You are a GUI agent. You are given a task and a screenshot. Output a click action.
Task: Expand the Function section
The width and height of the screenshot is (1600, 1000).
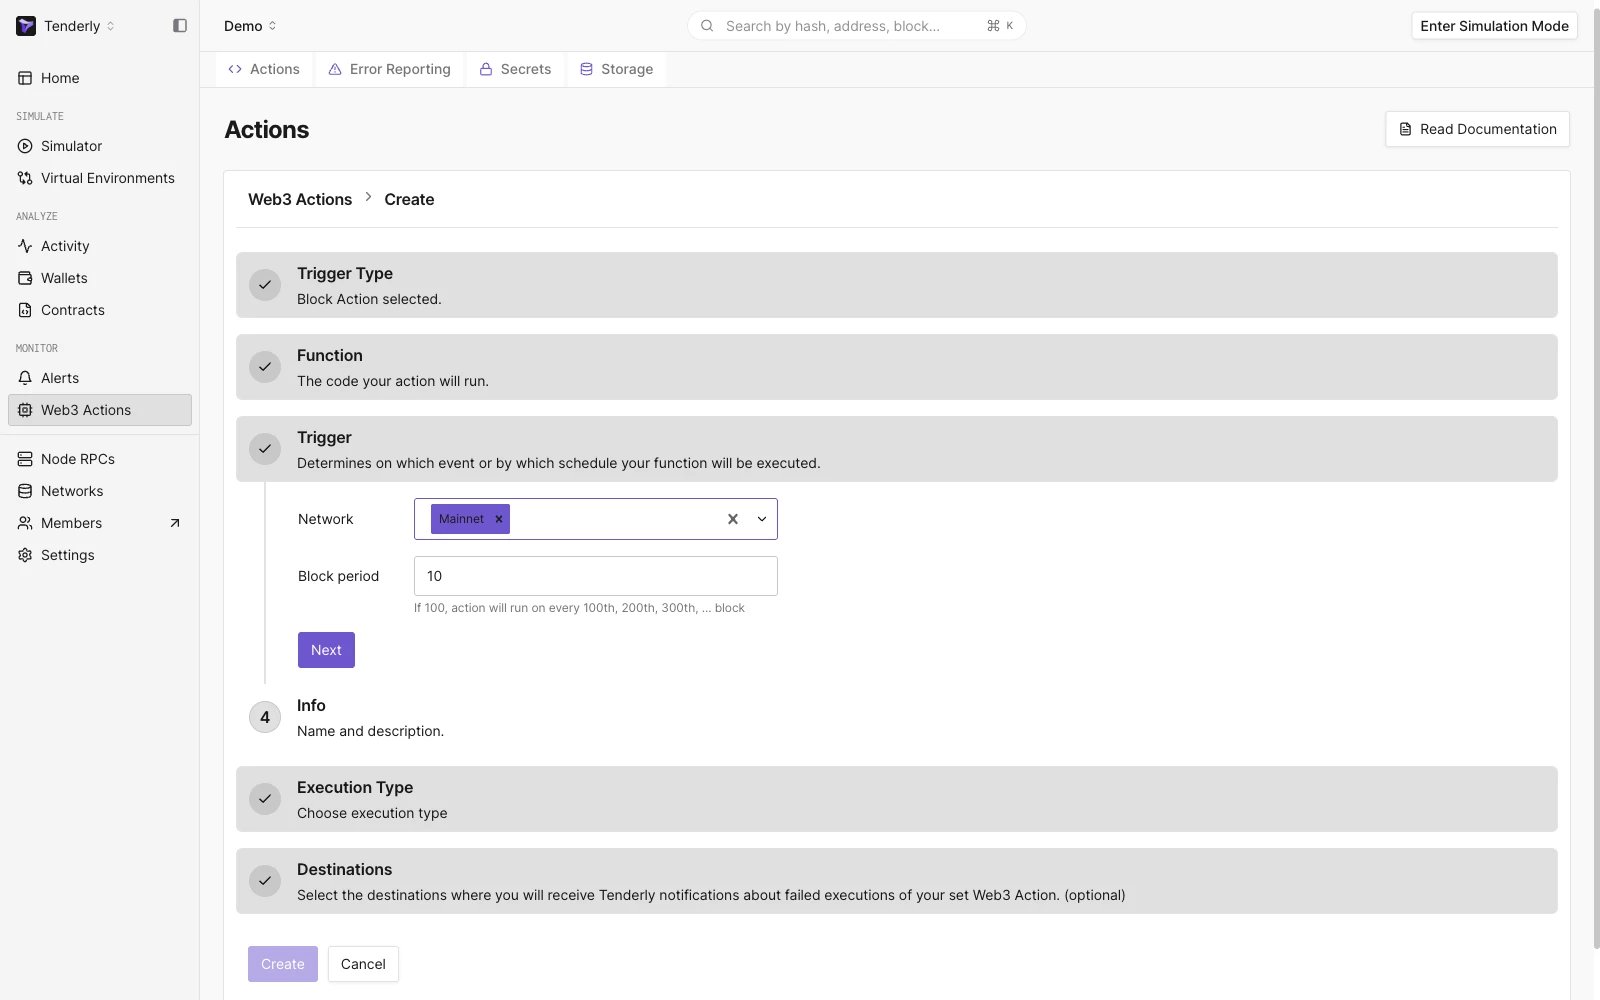(x=897, y=367)
